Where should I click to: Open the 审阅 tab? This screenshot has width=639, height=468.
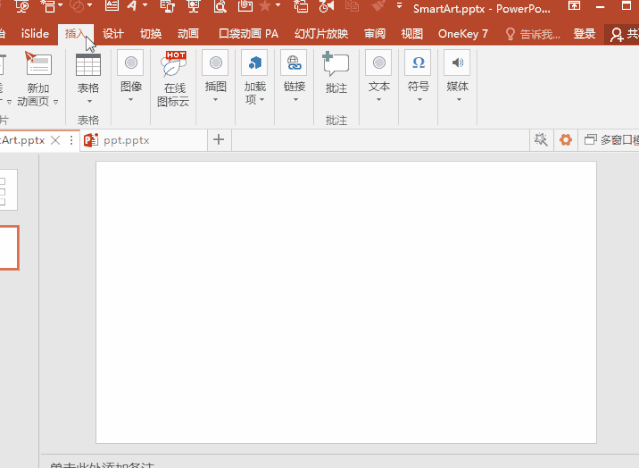[375, 34]
